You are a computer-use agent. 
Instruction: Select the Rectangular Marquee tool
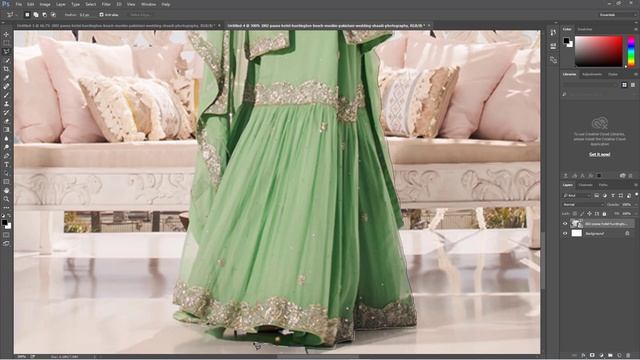click(x=6, y=43)
